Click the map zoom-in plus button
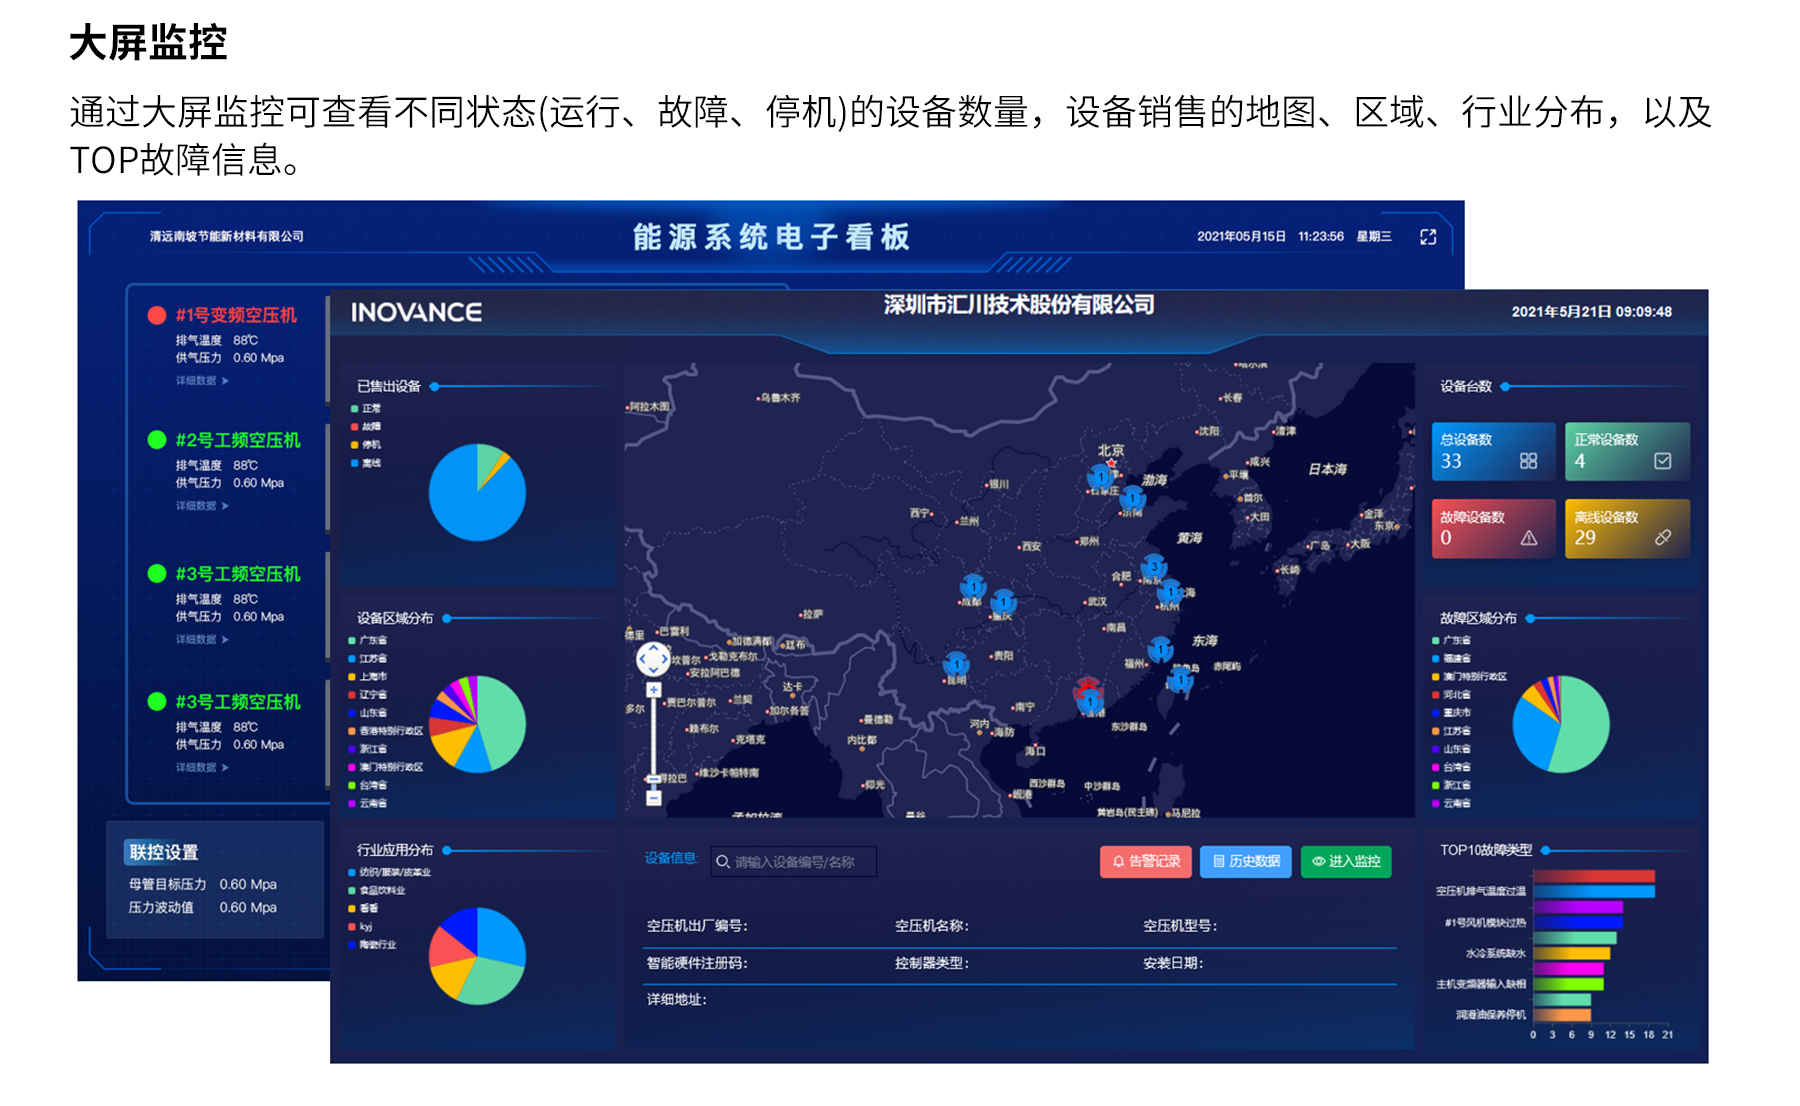The width and height of the screenshot is (1800, 1106). (653, 690)
